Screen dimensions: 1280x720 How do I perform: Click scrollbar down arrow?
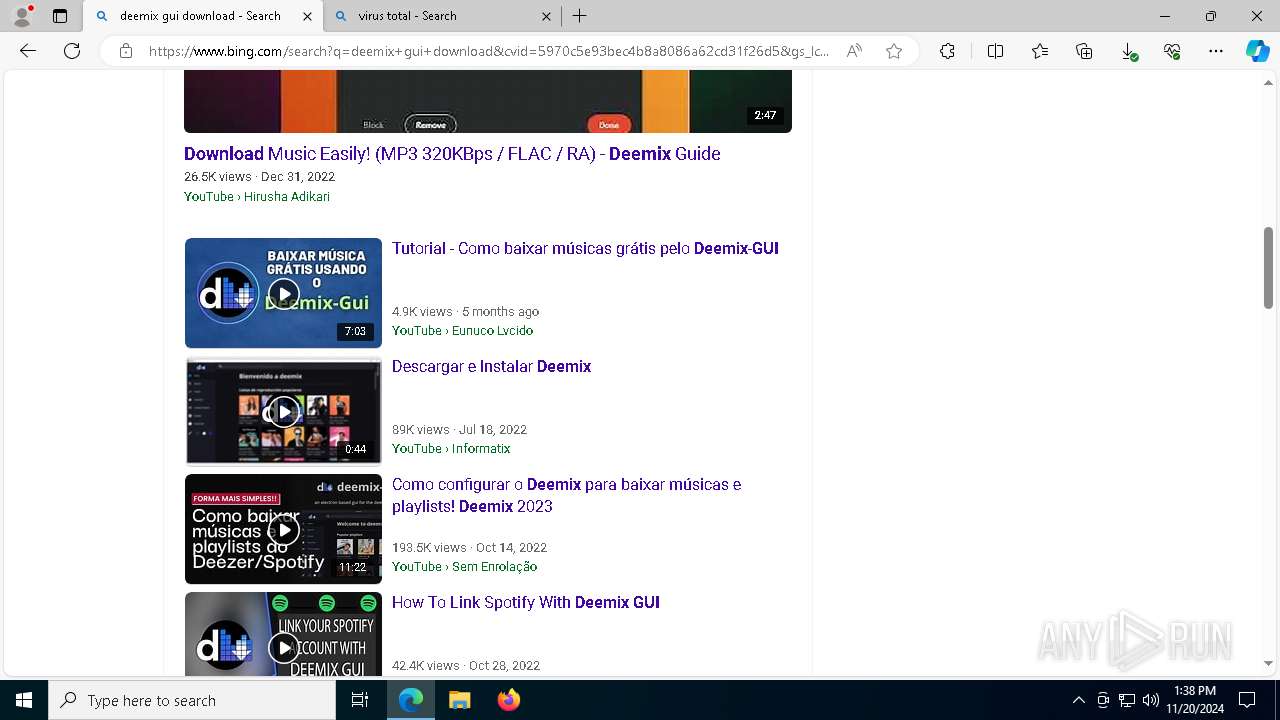(x=1268, y=663)
